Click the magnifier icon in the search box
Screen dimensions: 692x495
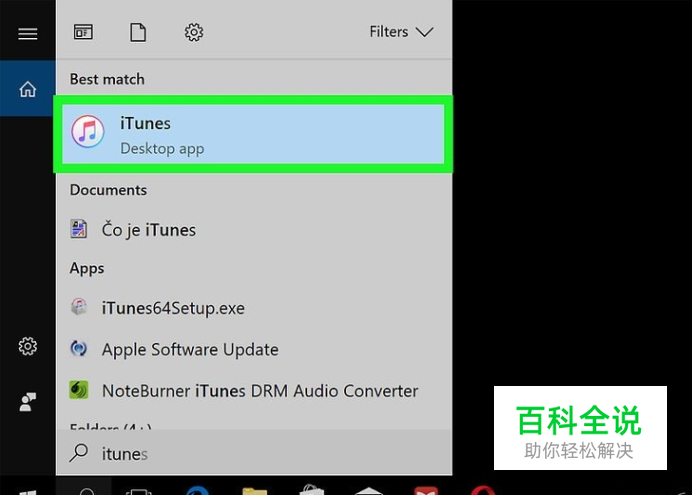click(79, 453)
